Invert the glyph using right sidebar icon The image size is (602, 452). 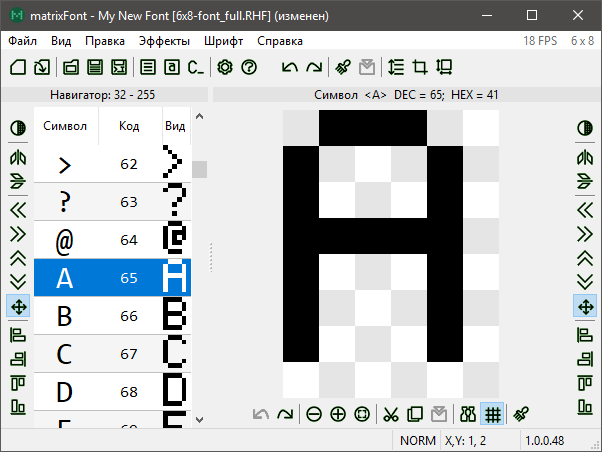click(x=585, y=128)
